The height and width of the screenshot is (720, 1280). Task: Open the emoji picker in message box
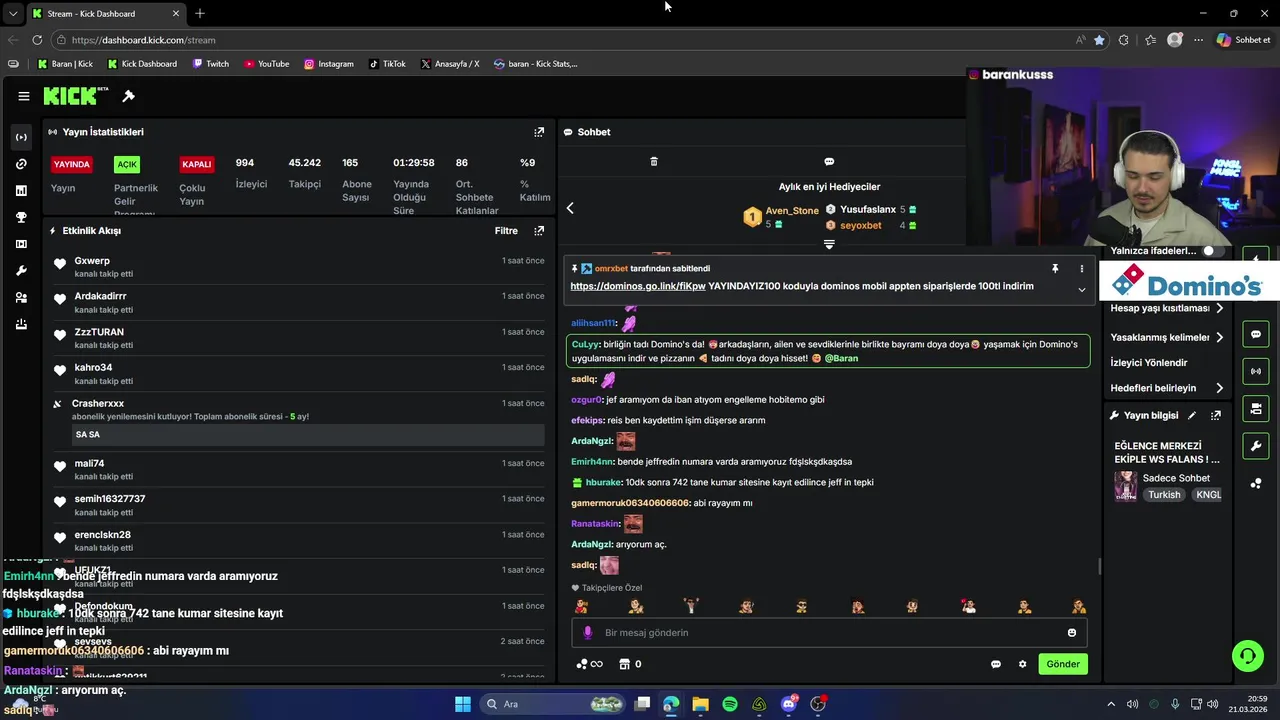(1072, 633)
